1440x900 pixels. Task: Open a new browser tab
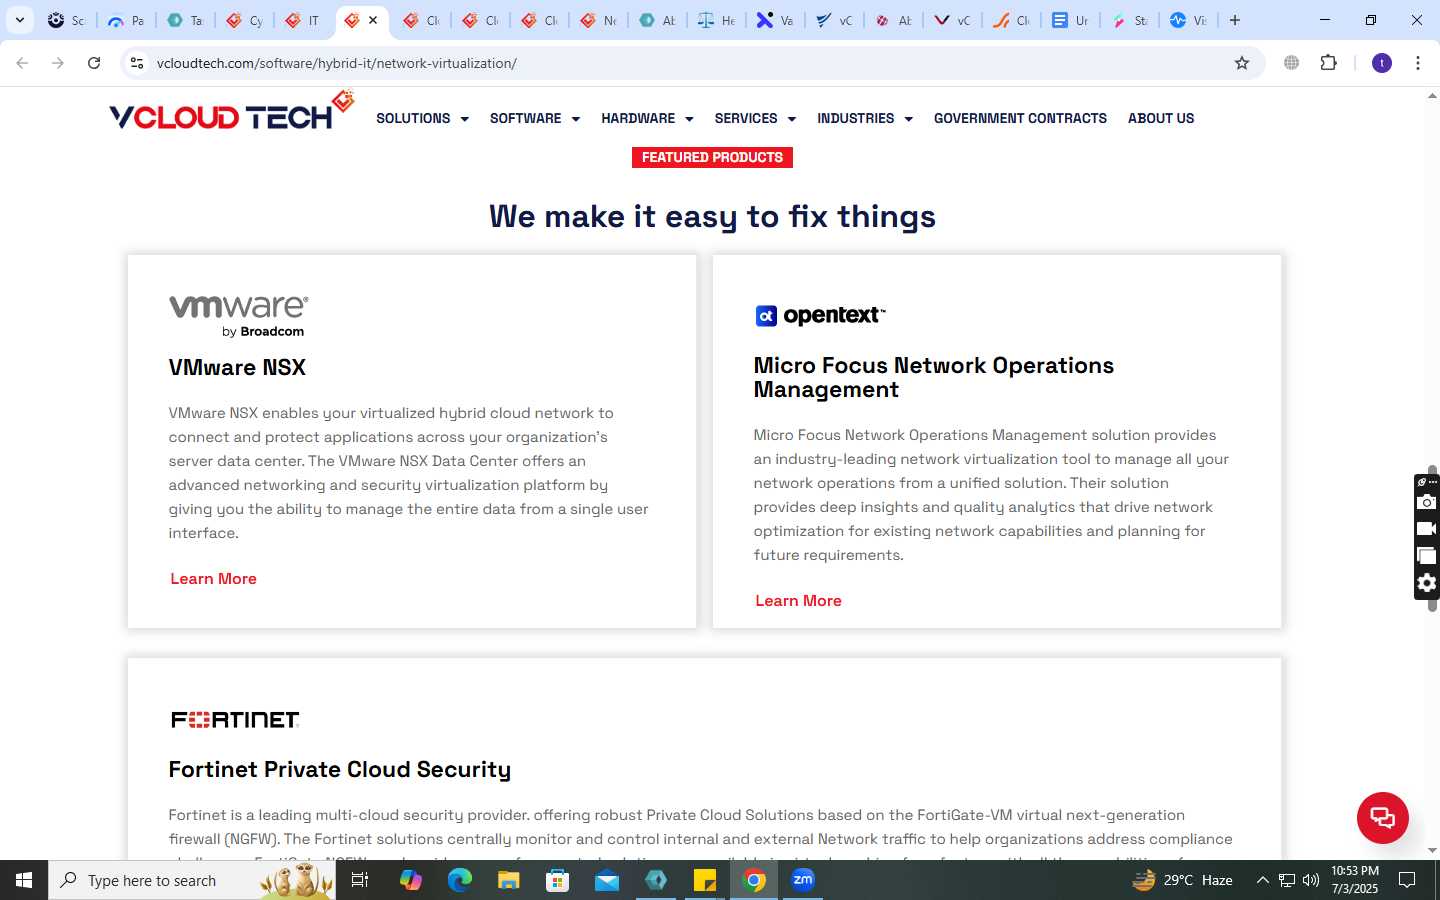pos(1235,20)
